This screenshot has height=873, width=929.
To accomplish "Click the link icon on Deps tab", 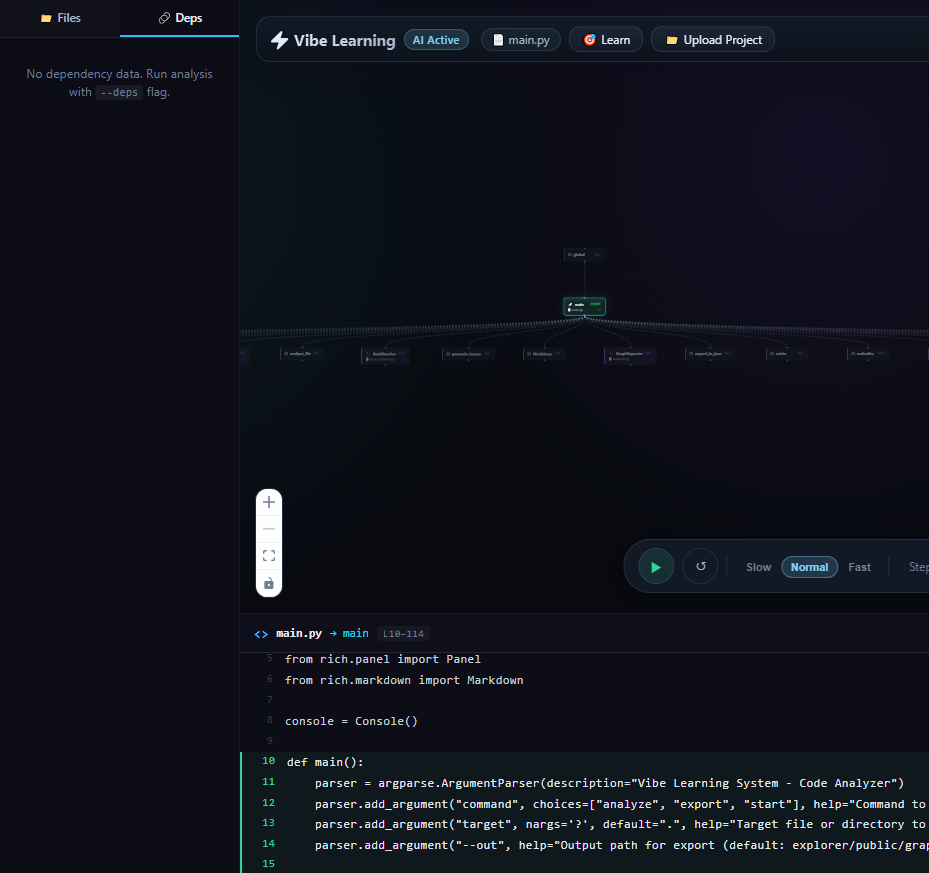I will point(164,18).
